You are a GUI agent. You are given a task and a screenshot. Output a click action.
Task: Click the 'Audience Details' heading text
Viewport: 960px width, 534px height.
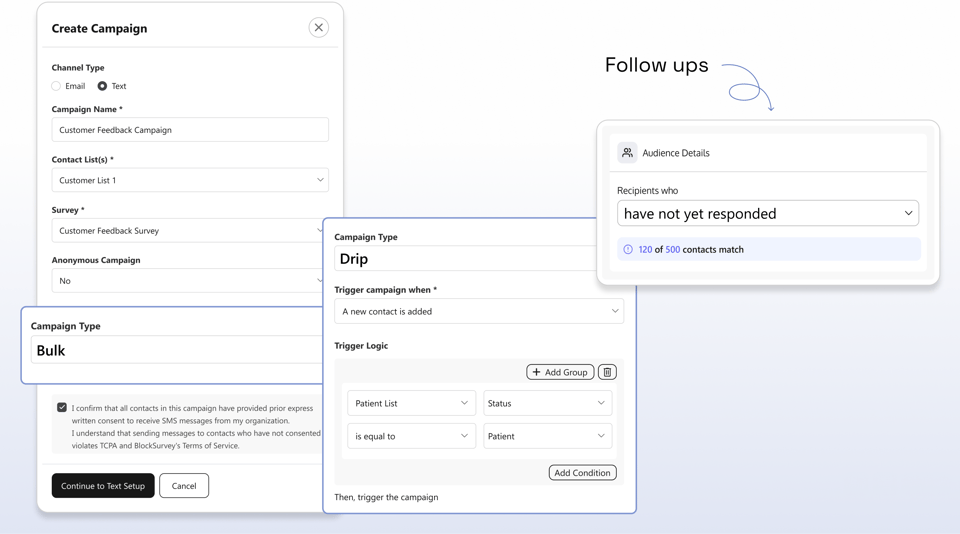coord(676,153)
